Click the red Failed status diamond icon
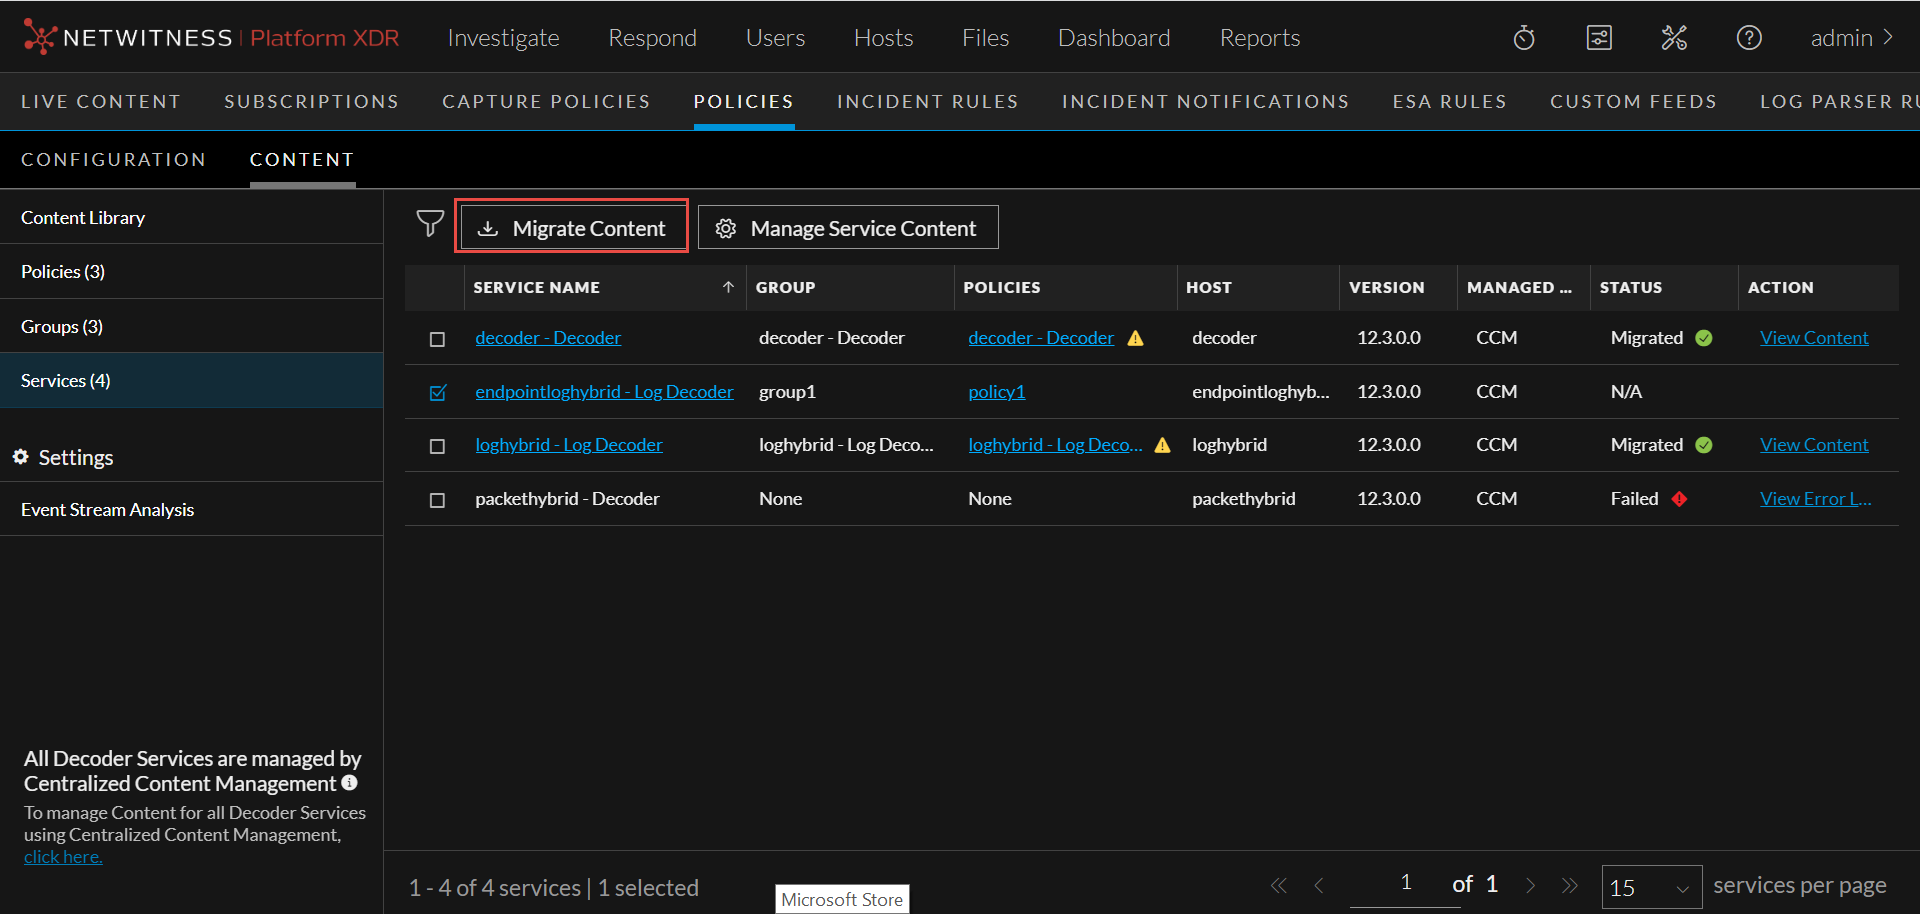The image size is (1920, 914). point(1679,499)
